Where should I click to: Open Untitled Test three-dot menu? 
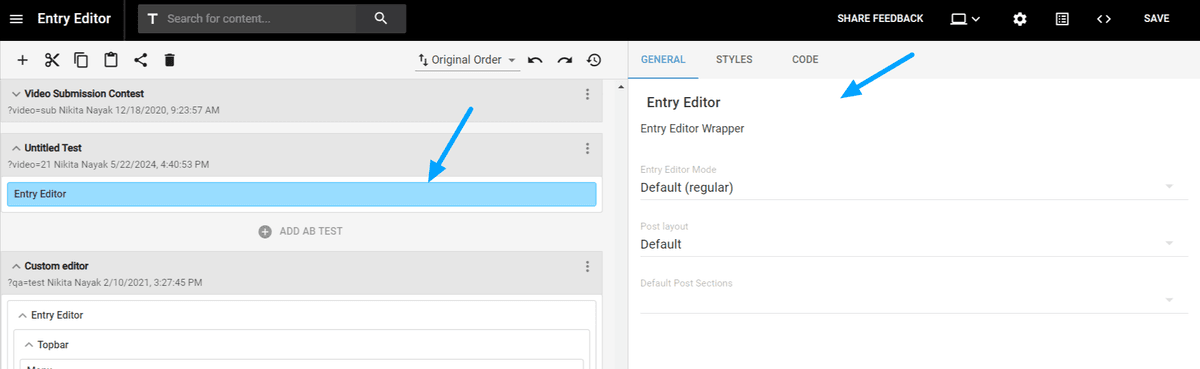tap(587, 148)
